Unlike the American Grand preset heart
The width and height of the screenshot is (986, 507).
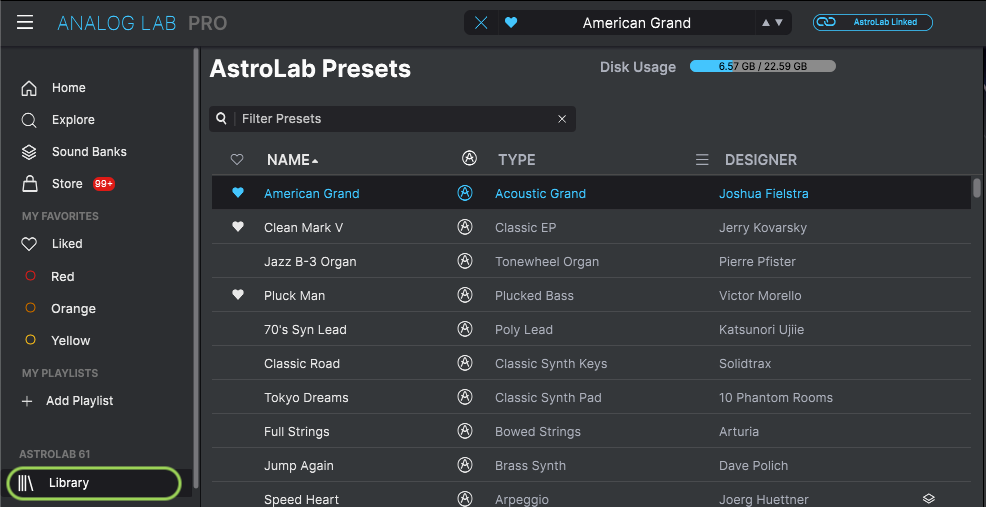point(238,193)
